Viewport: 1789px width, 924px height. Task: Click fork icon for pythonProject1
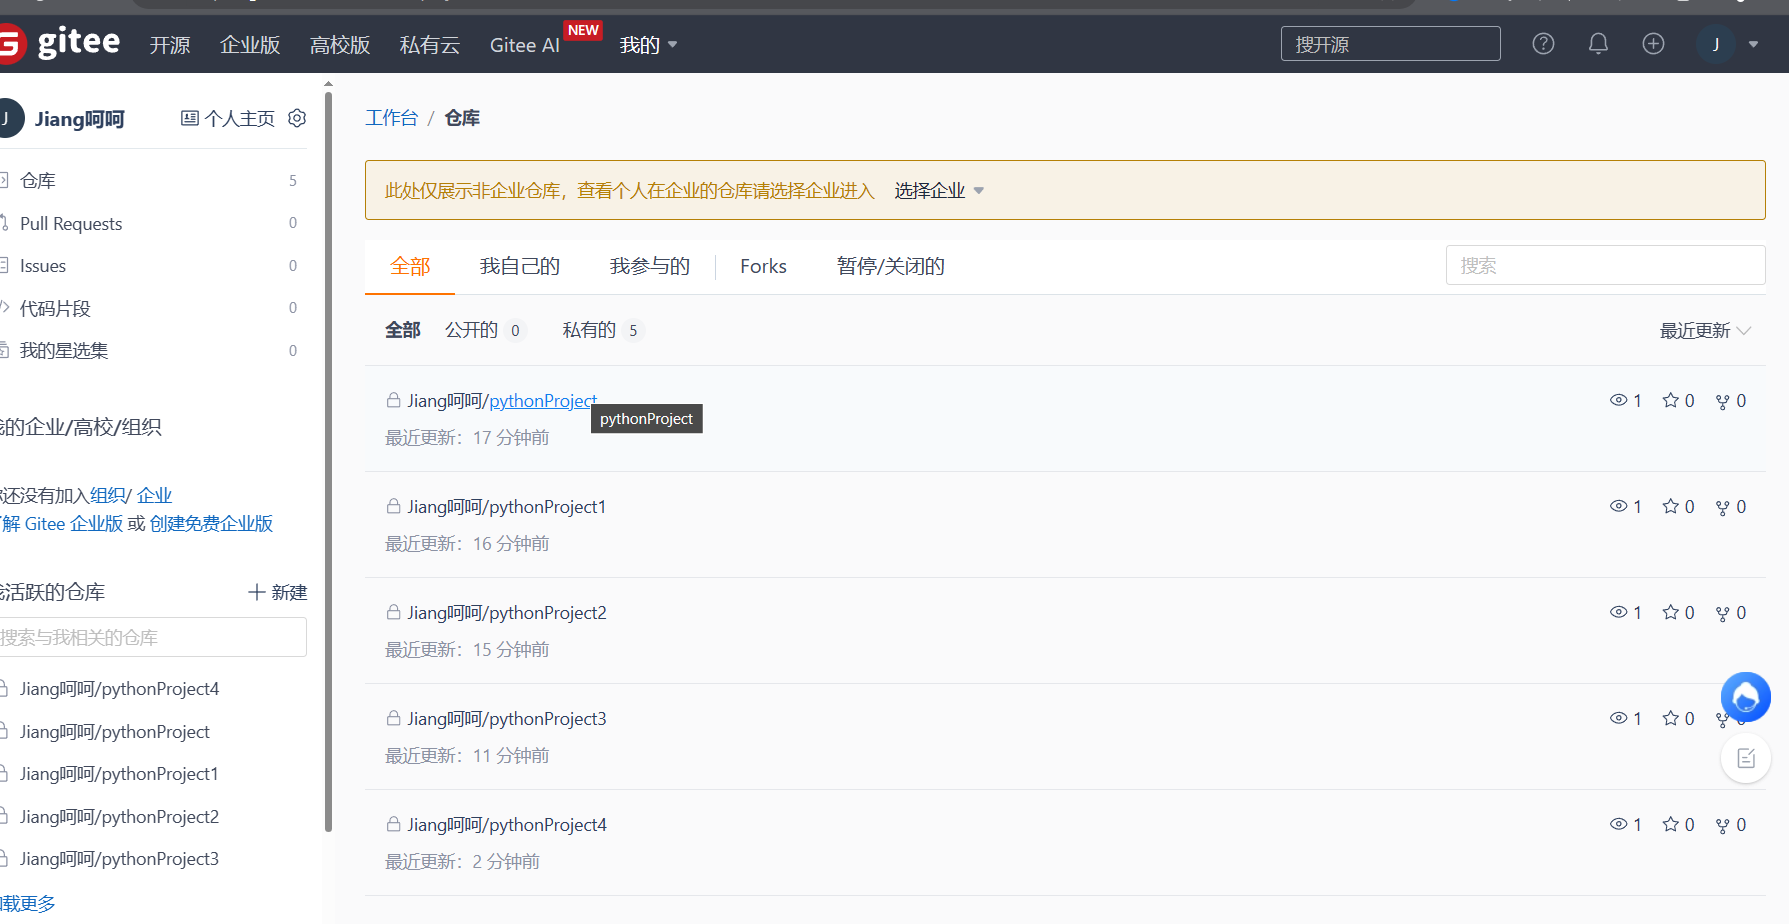pos(1723,507)
